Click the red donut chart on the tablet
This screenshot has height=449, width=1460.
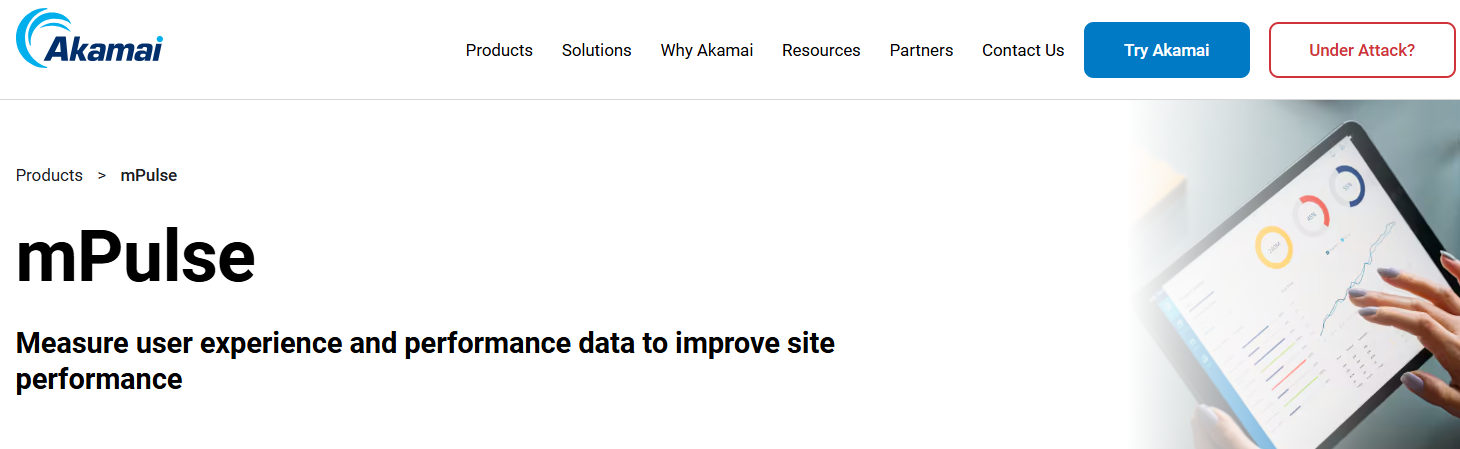[x=1311, y=213]
